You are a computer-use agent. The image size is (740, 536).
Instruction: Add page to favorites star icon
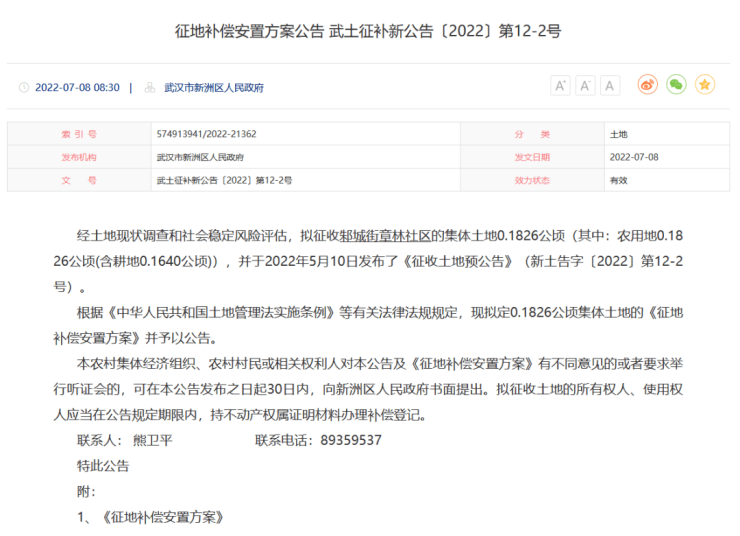click(705, 85)
